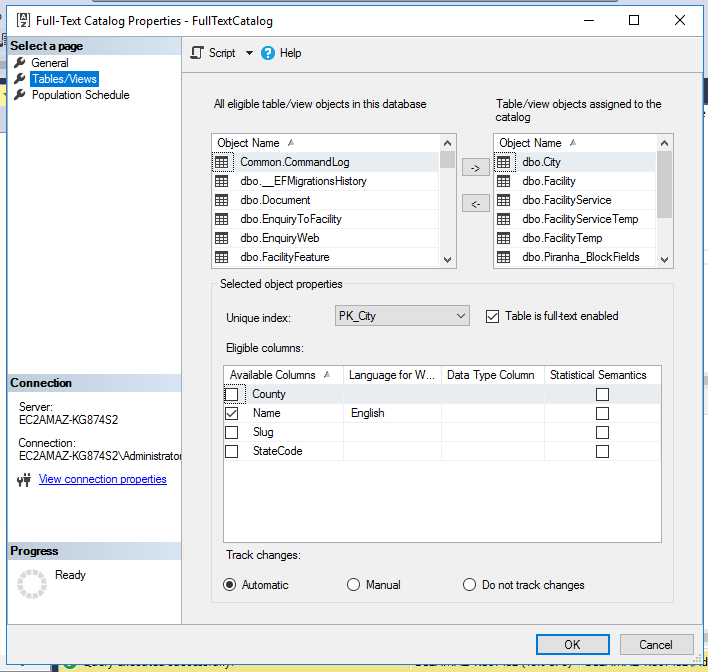Sort by Available Columns header

click(284, 375)
